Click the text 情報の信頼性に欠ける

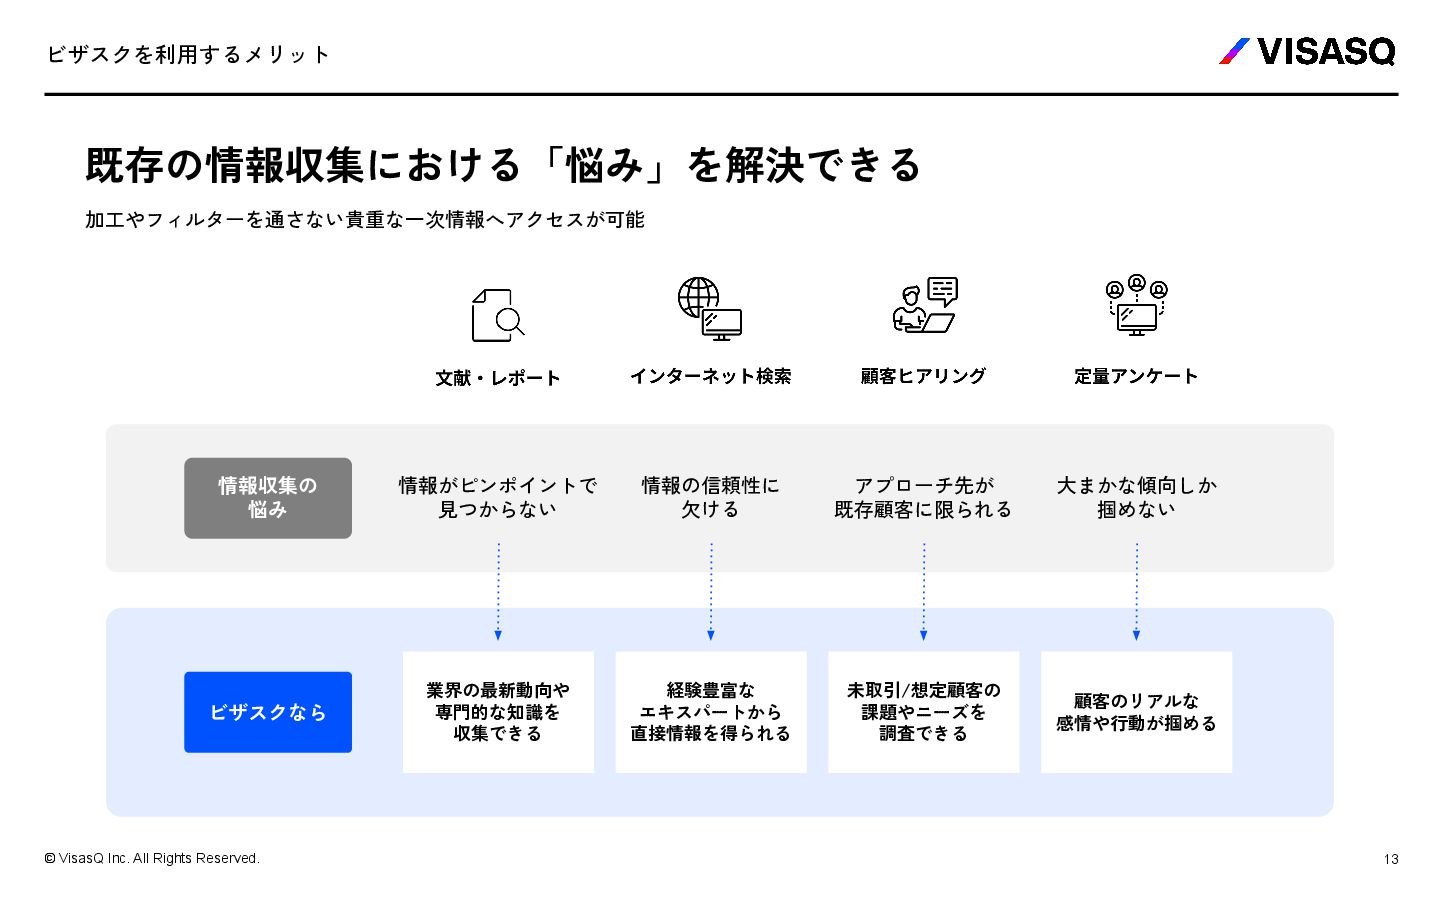(x=711, y=497)
